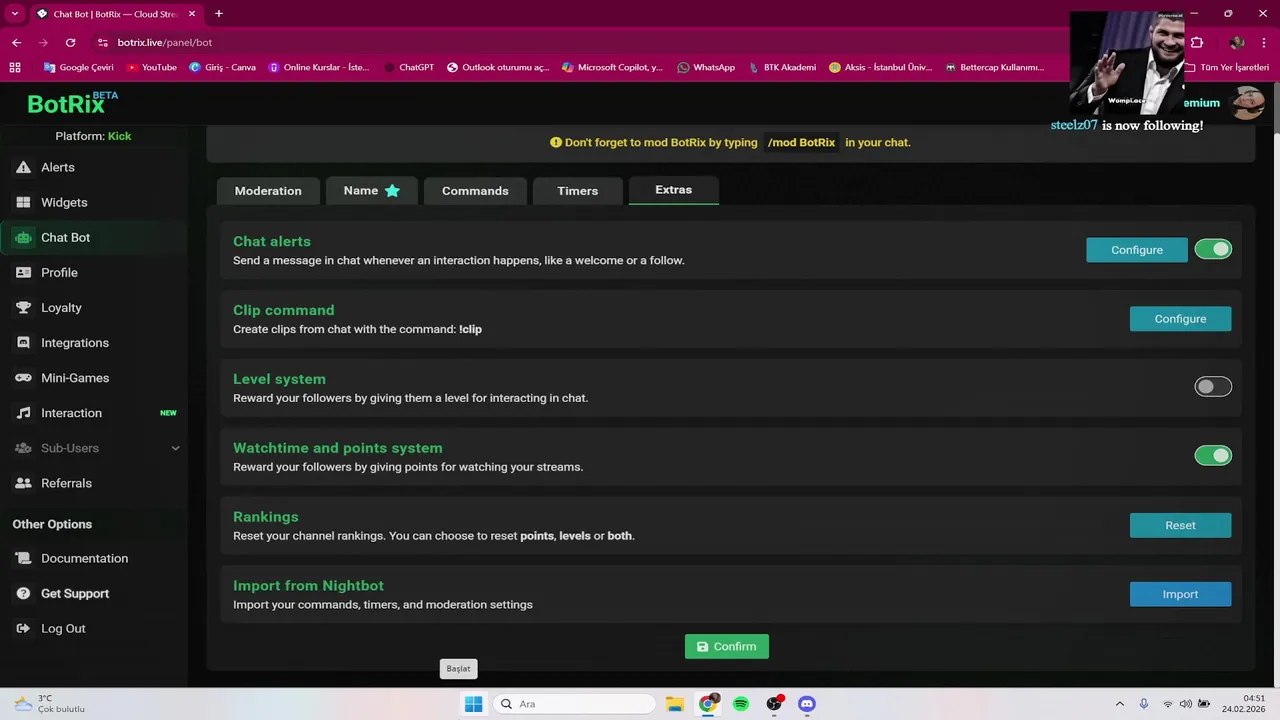Click the /mod BotRix command text
This screenshot has width=1280, height=720.
pyautogui.click(x=801, y=142)
